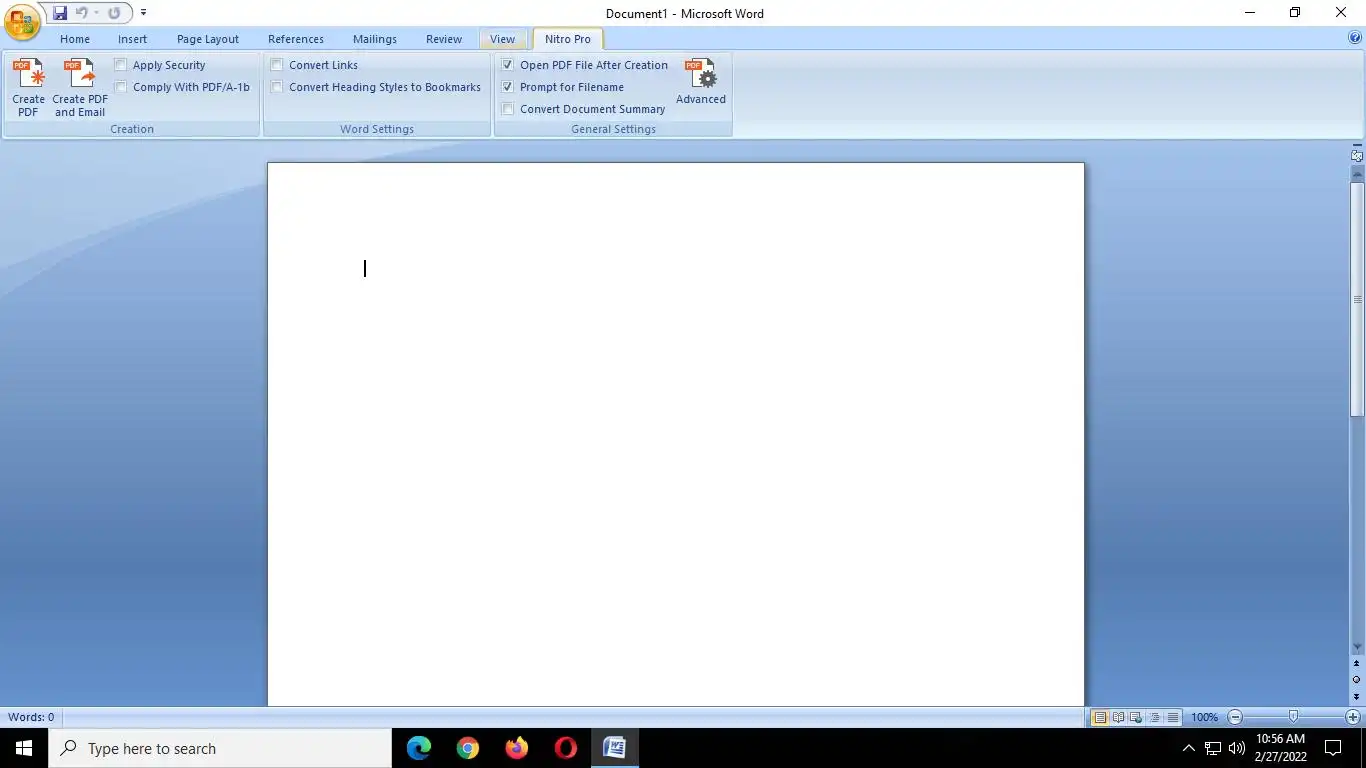The image size is (1366, 768).
Task: Click the vertical scrollbar thumb
Action: pos(1357,300)
